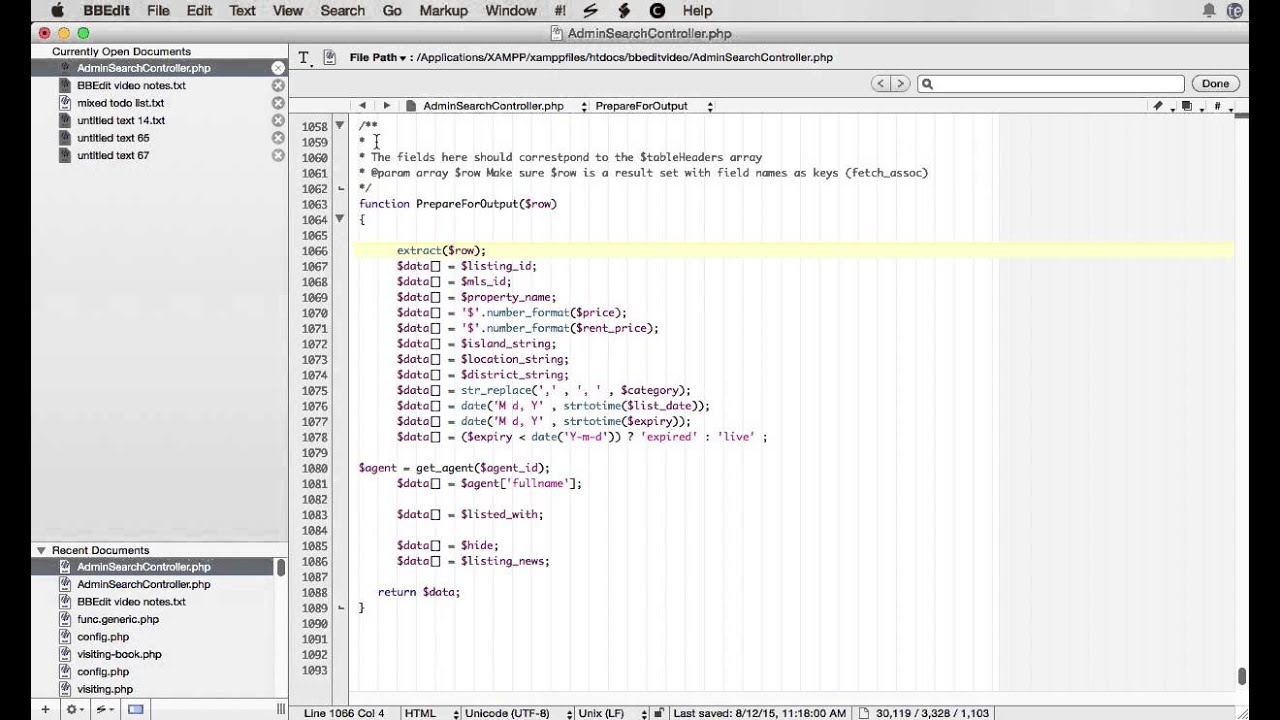Click inside the search field
1280x720 pixels.
coord(1050,84)
